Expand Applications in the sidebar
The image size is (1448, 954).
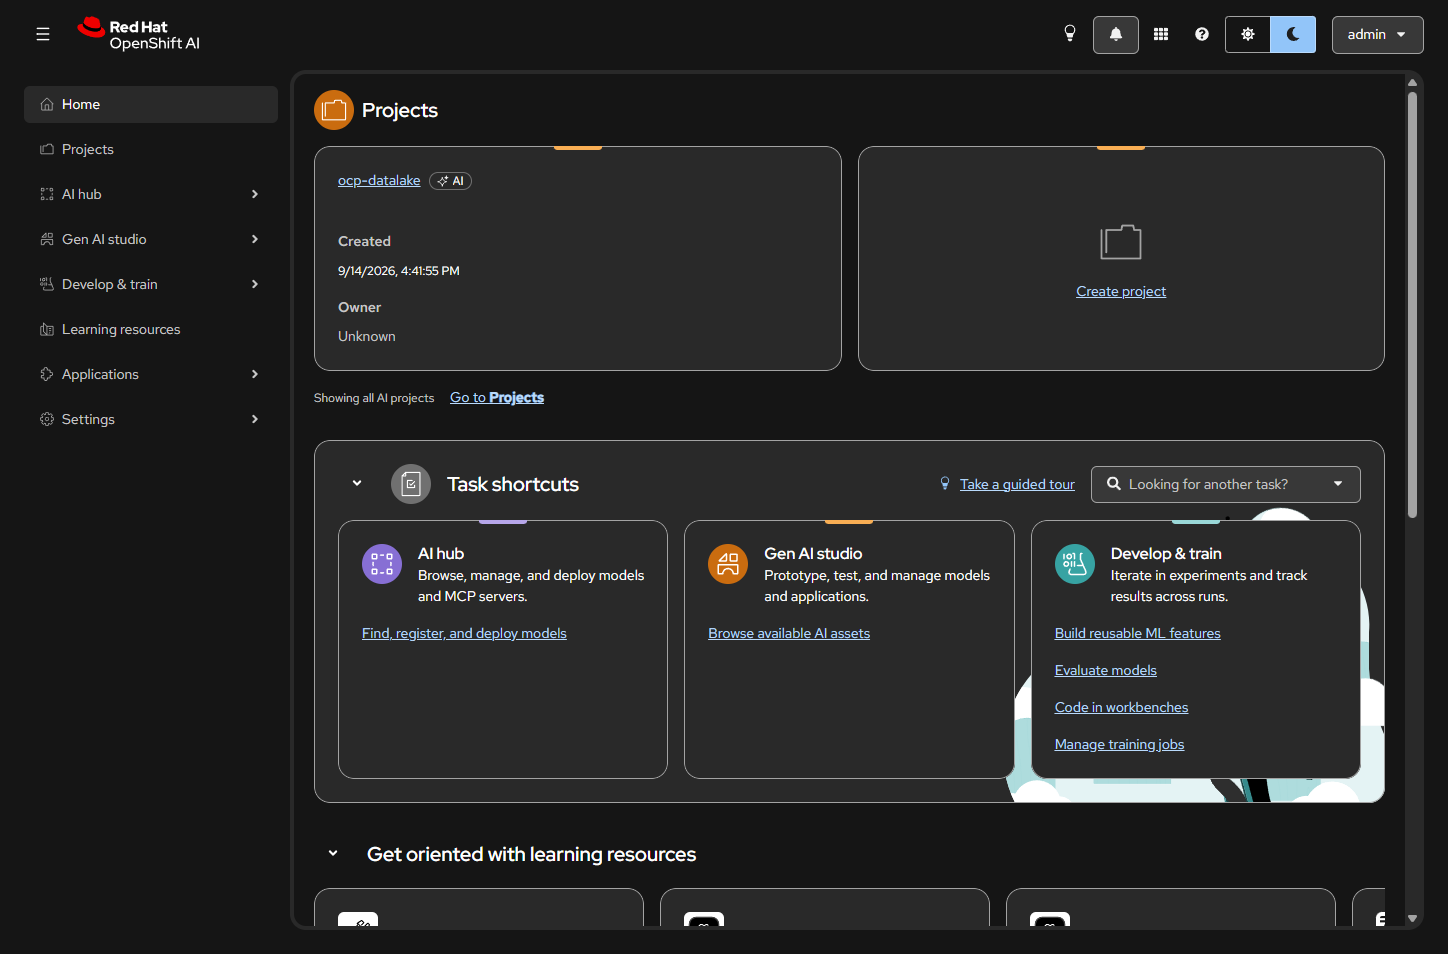coord(151,374)
